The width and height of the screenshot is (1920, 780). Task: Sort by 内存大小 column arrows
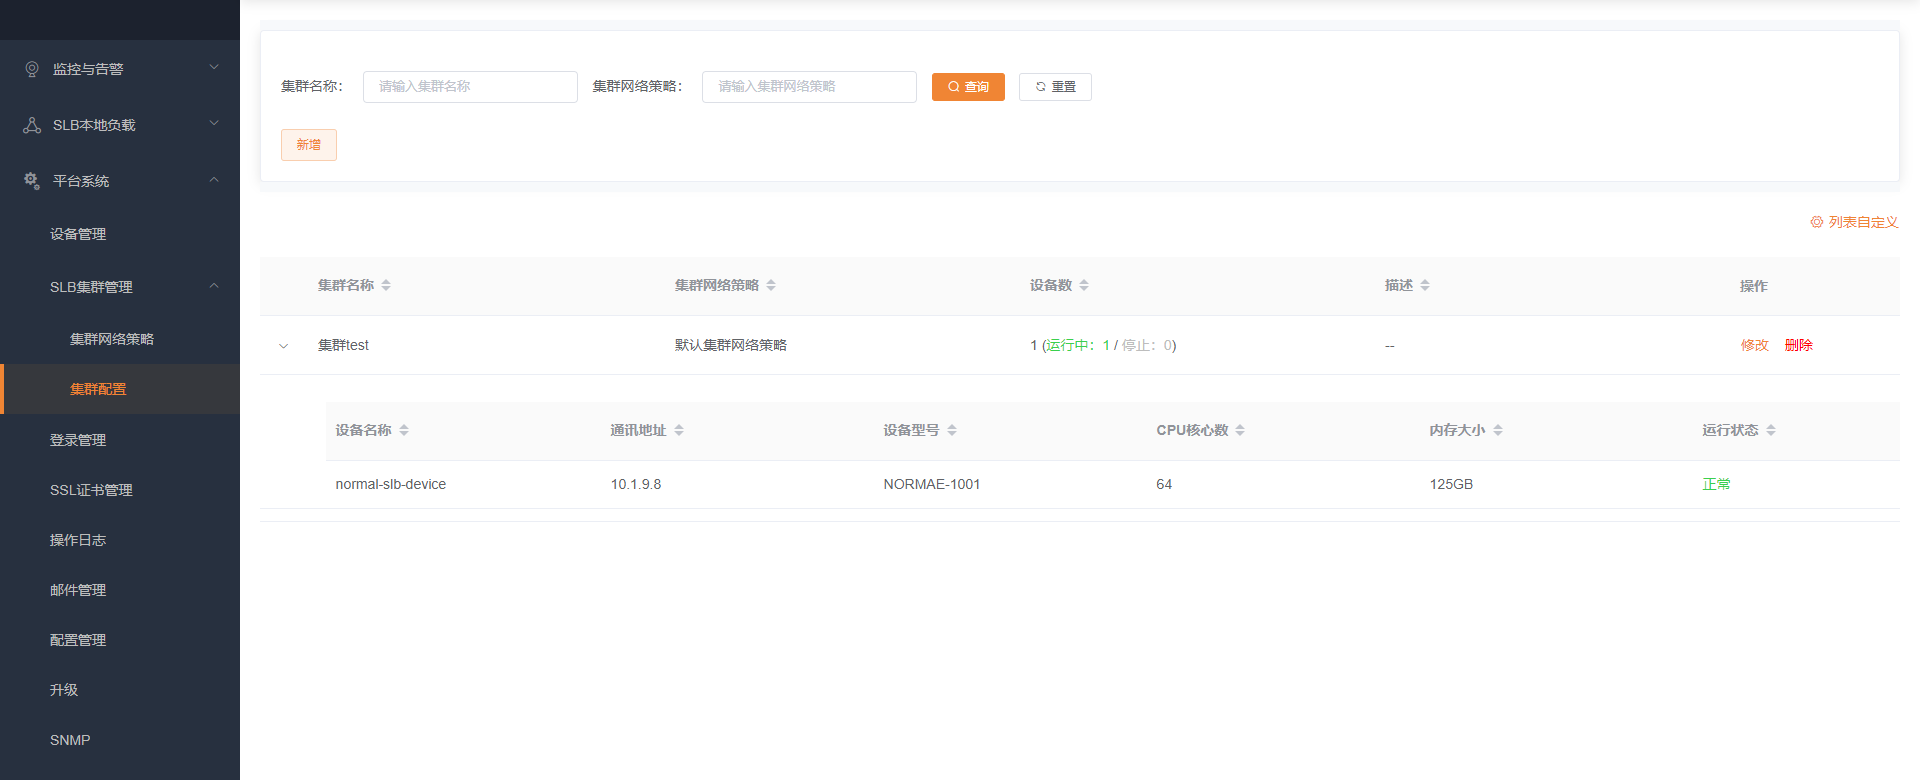tap(1498, 430)
